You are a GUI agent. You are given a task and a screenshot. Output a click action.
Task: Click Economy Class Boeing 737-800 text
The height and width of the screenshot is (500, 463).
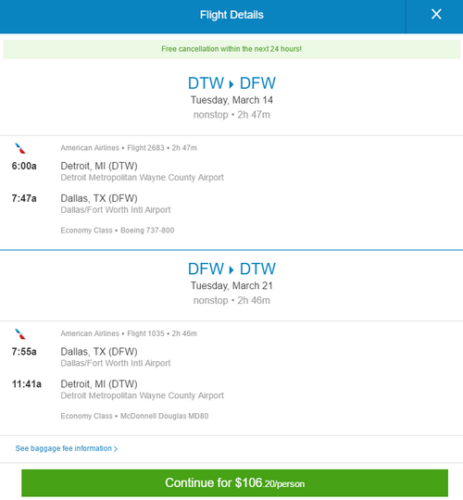[117, 230]
